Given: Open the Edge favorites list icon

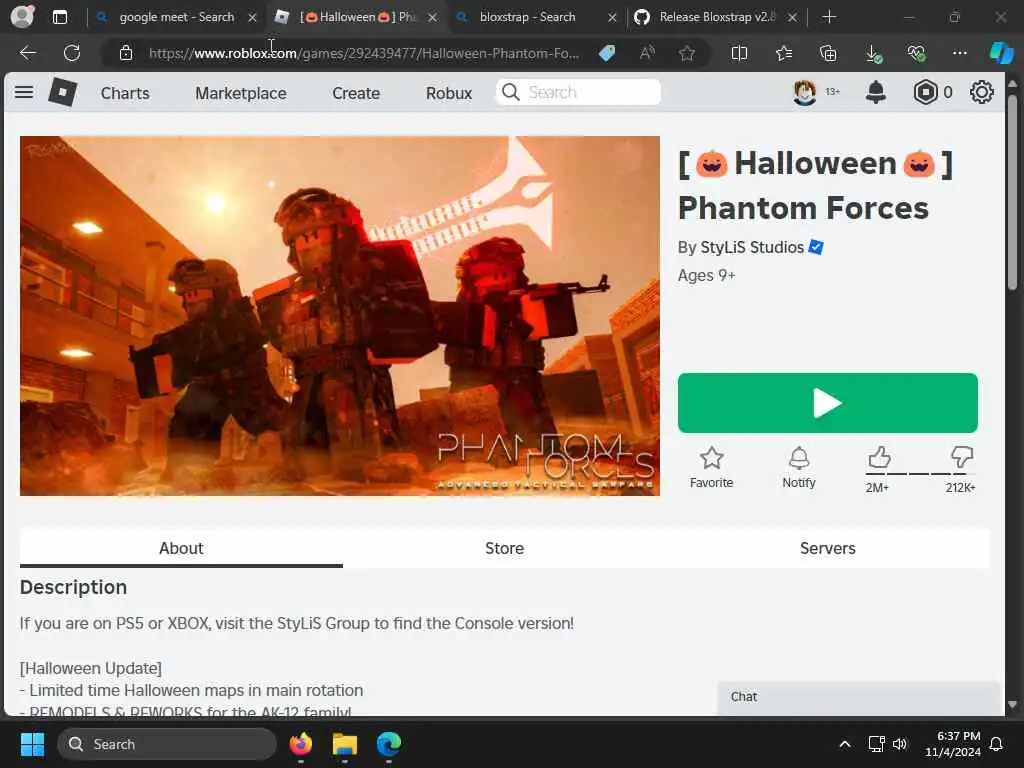Looking at the screenshot, I should coord(784,53).
